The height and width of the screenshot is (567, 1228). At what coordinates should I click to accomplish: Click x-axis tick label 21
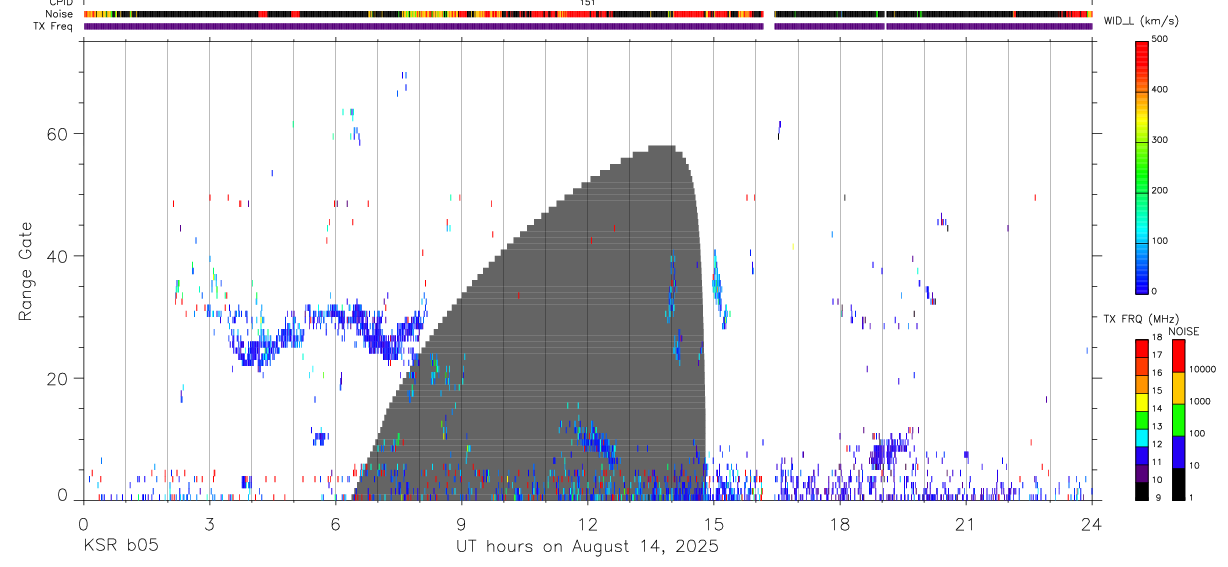pyautogui.click(x=965, y=523)
